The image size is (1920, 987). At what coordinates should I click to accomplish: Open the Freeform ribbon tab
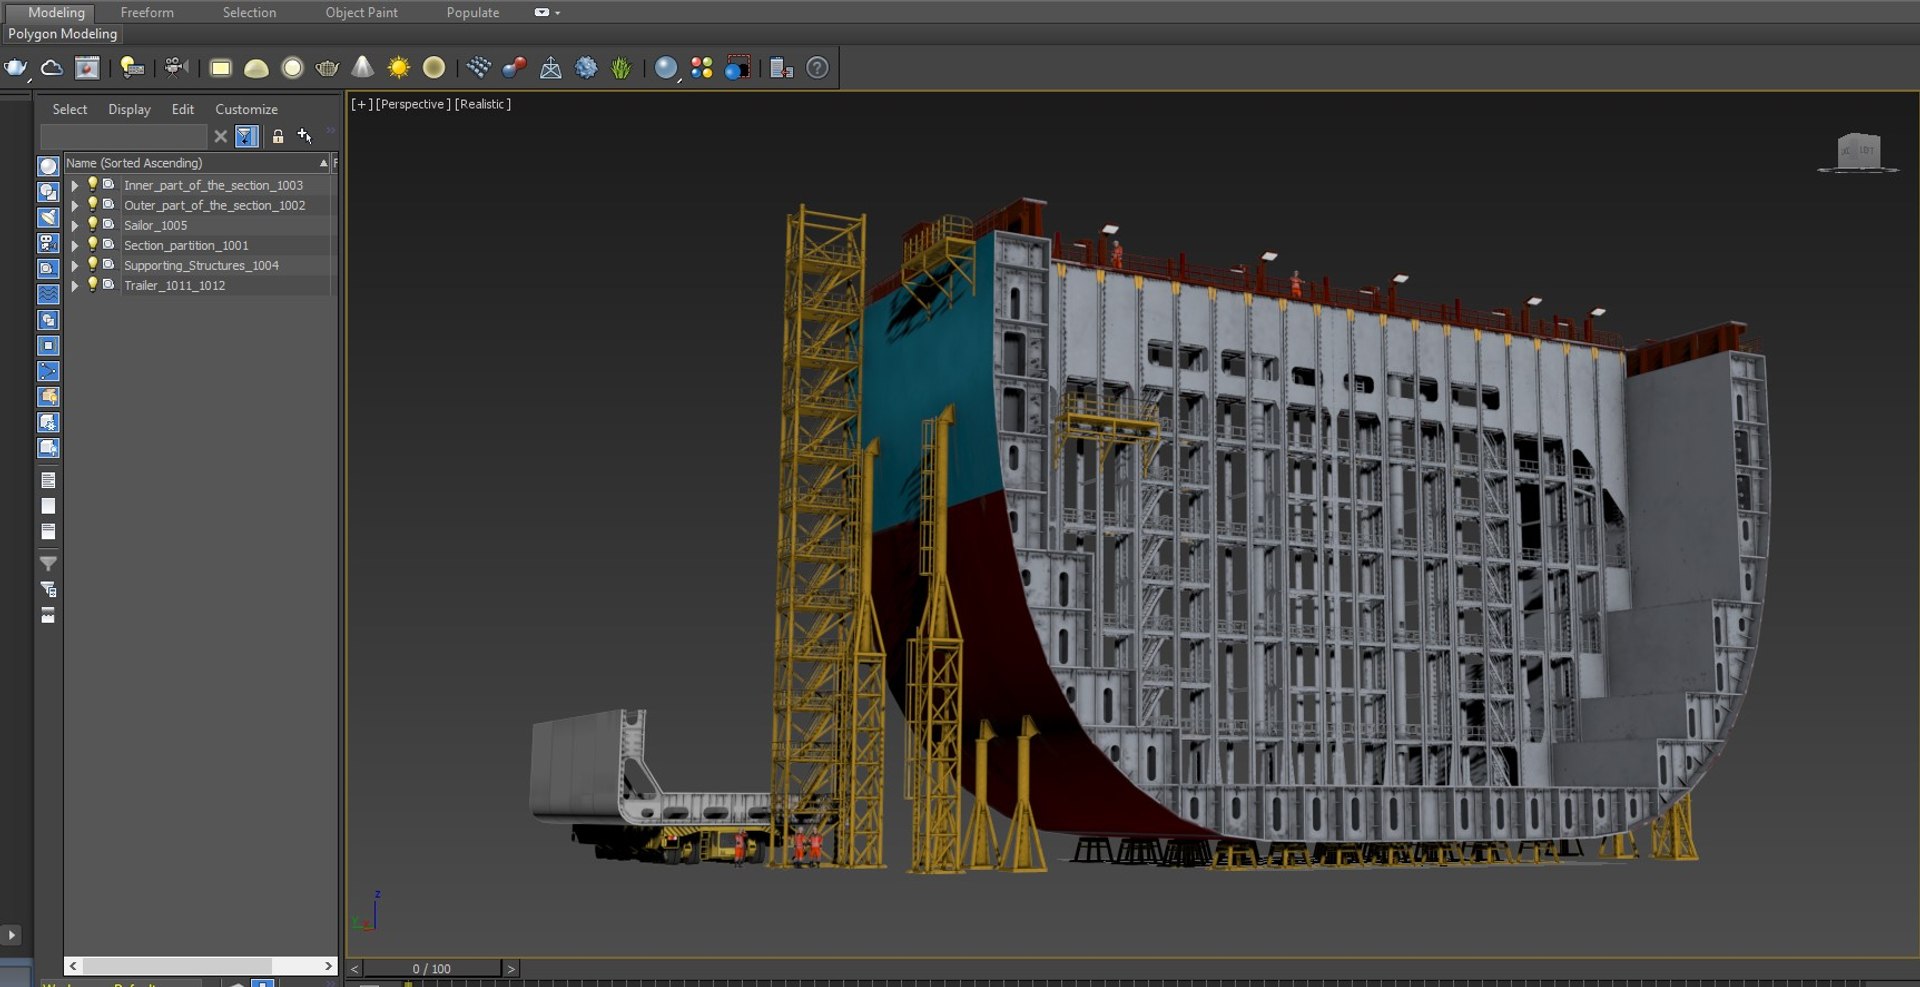(147, 13)
